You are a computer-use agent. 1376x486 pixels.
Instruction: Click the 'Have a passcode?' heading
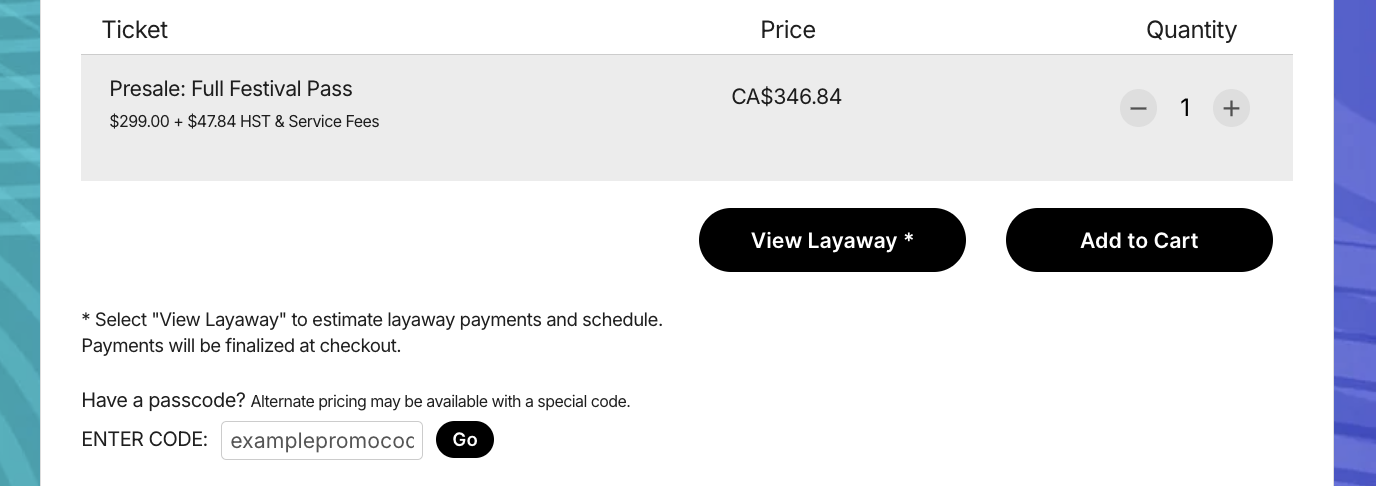tap(163, 401)
